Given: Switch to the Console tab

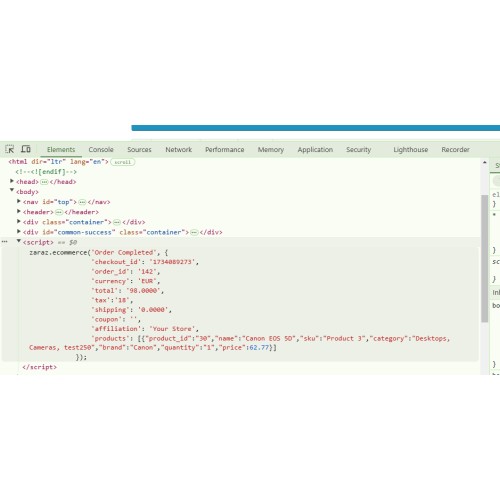Looking at the screenshot, I should (x=101, y=150).
